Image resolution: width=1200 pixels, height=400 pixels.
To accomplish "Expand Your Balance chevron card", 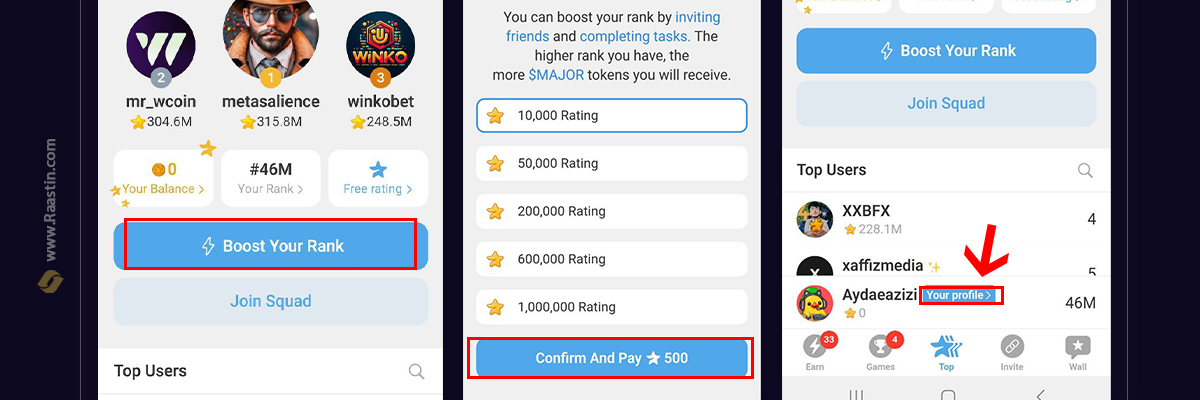I will click(163, 178).
